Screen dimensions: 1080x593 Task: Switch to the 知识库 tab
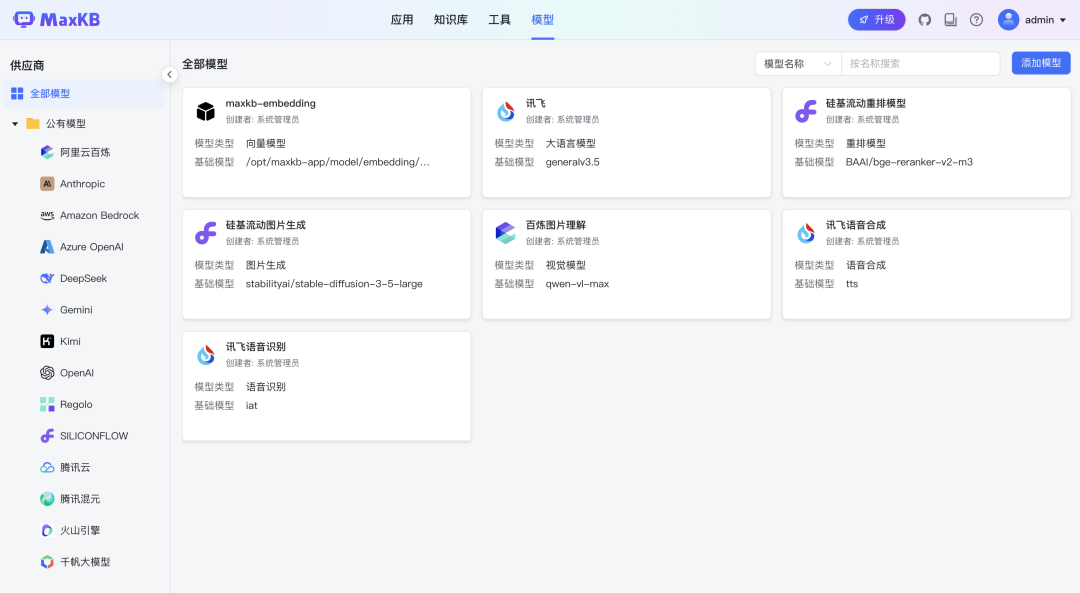click(449, 19)
